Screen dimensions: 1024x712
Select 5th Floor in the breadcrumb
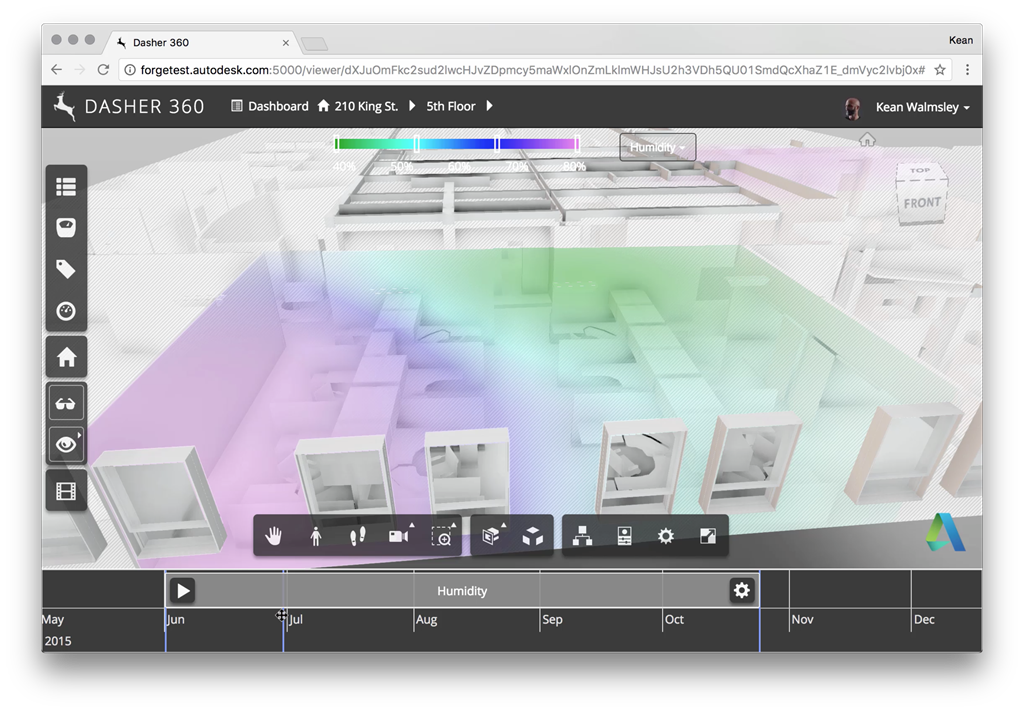tap(451, 106)
